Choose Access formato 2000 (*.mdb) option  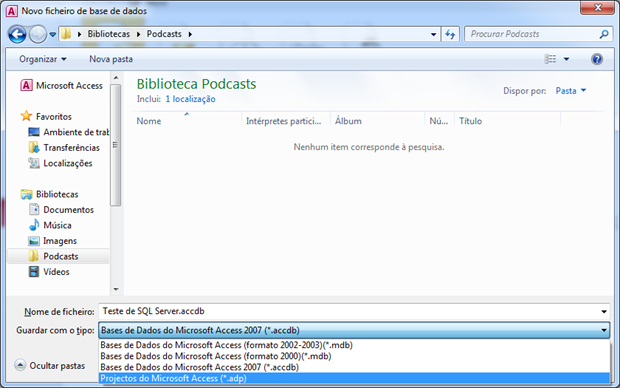coord(354,356)
